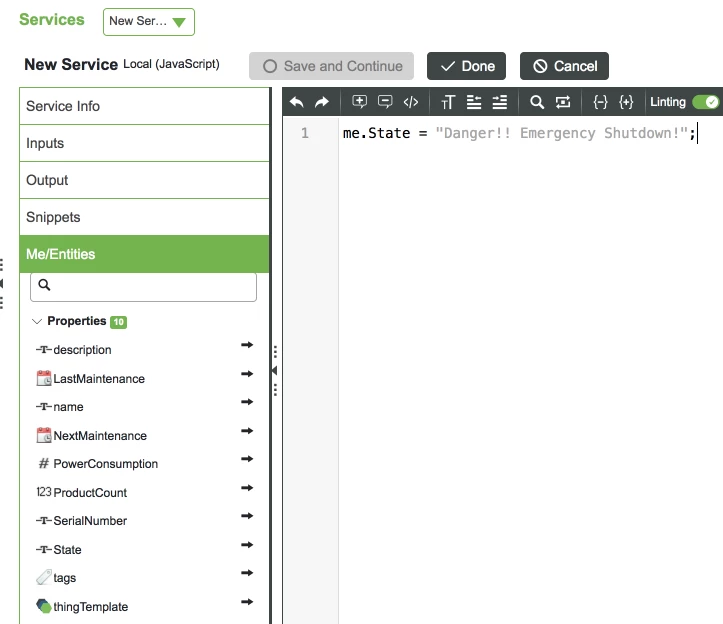Select the Me/Entities section
The width and height of the screenshot is (723, 624).
pyautogui.click(x=144, y=254)
